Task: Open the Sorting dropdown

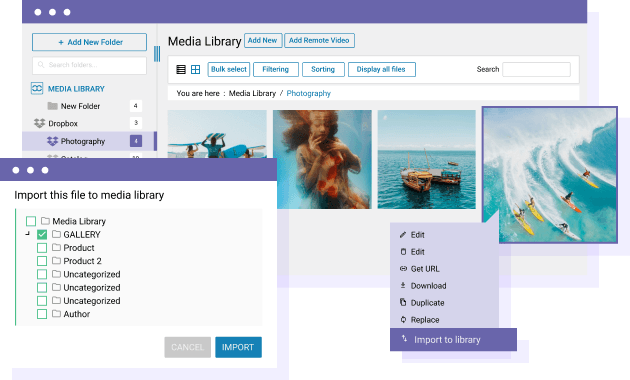Action: click(x=323, y=69)
